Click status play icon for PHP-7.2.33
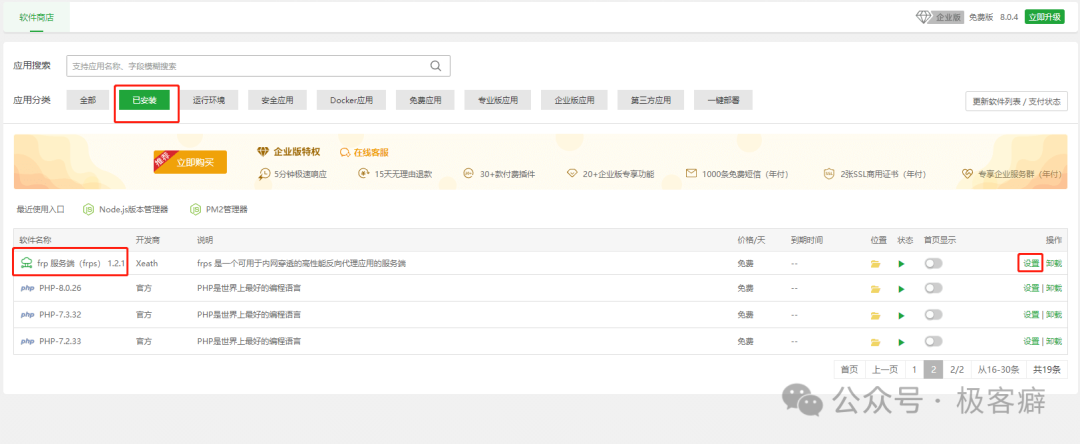 point(901,340)
